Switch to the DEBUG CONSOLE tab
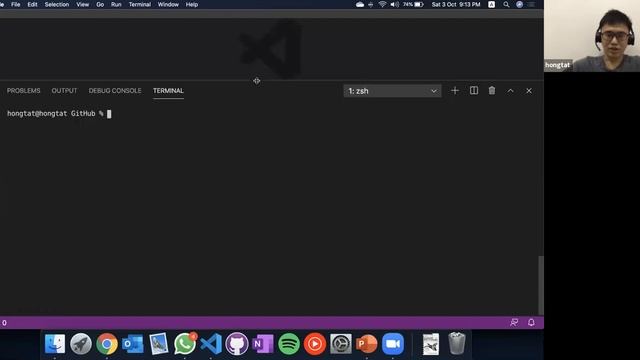 tap(115, 91)
